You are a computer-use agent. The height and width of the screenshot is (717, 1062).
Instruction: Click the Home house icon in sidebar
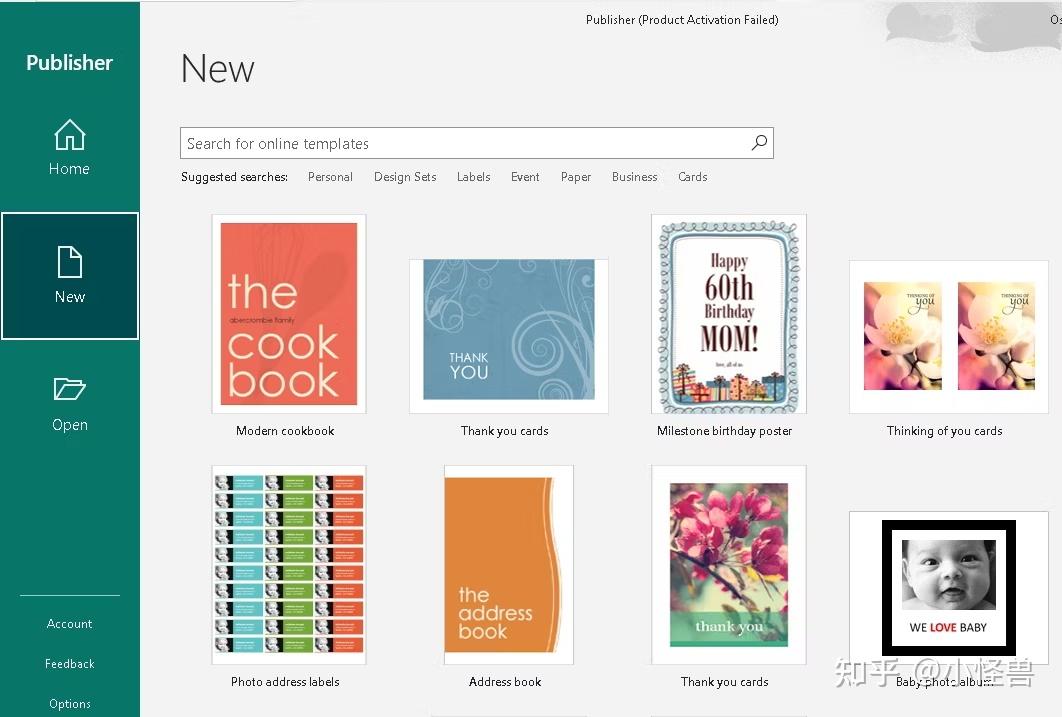coord(69,135)
